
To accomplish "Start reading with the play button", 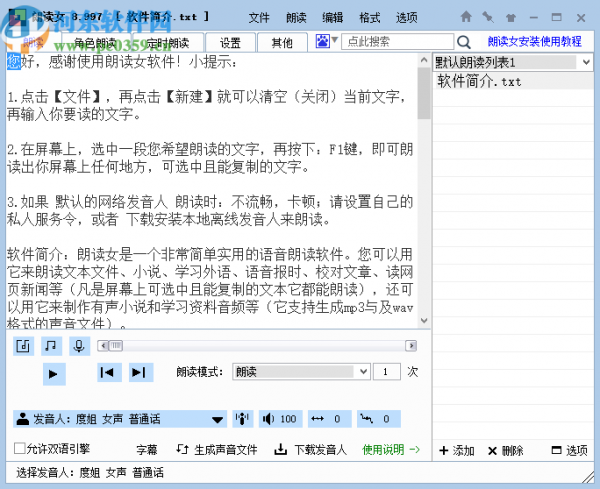I will coord(54,374).
